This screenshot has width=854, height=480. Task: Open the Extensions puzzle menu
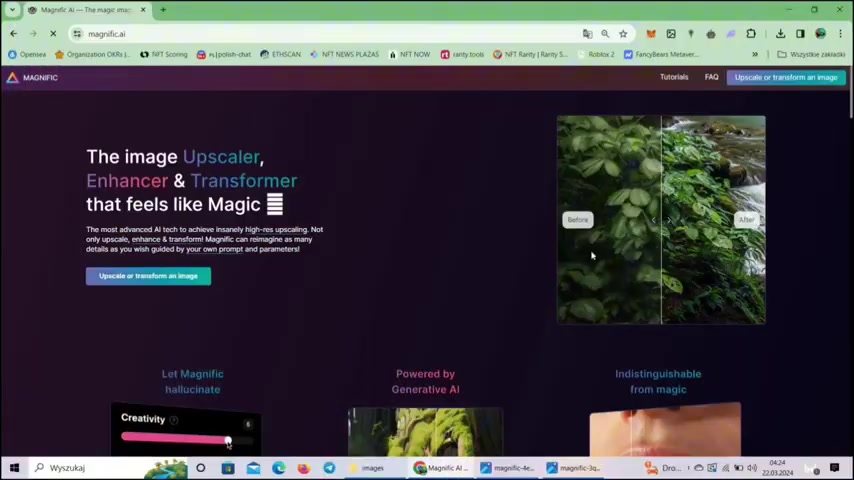coord(751,34)
